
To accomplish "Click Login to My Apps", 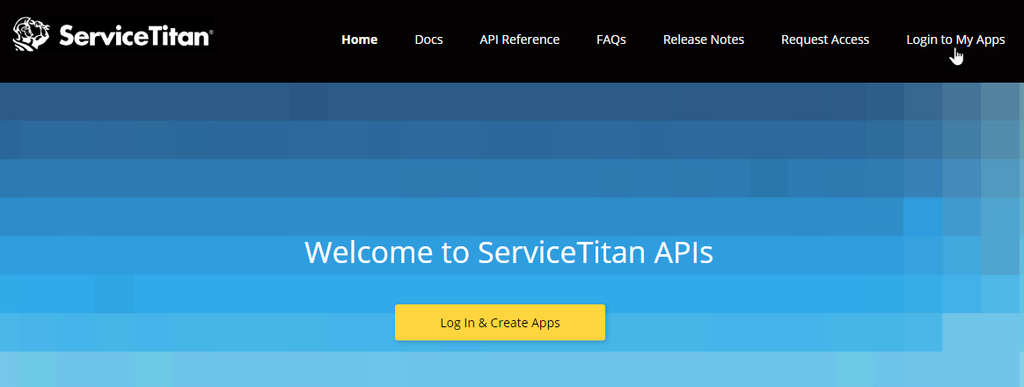I will pos(955,40).
